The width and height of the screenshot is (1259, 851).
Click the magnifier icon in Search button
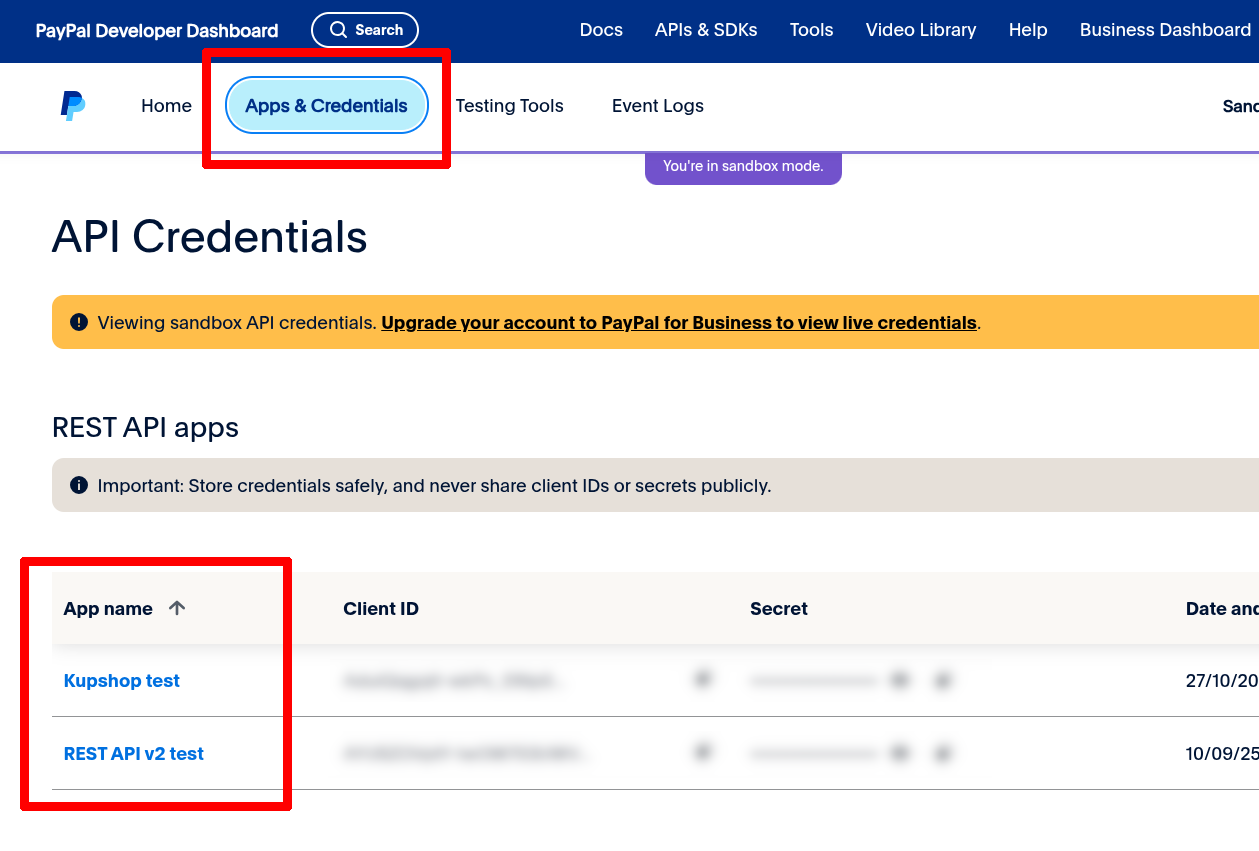(x=339, y=30)
